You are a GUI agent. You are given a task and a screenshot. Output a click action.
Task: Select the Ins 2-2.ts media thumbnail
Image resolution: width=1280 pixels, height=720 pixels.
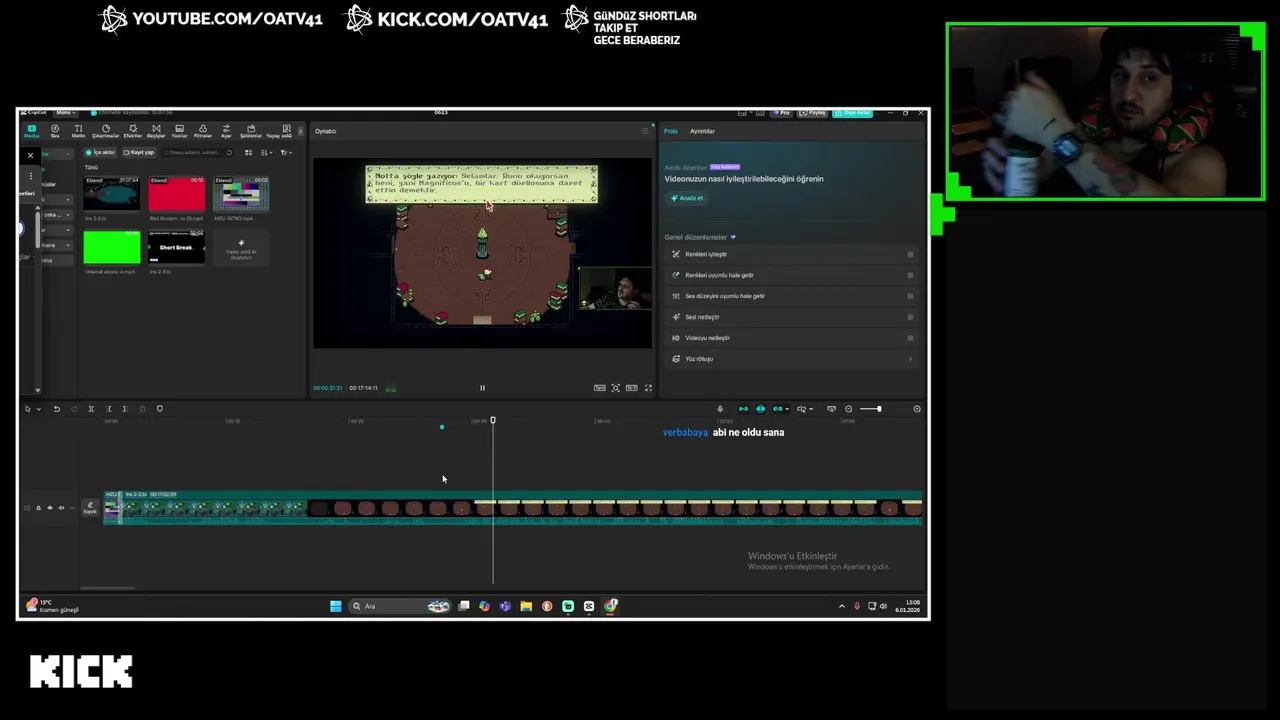pos(112,193)
